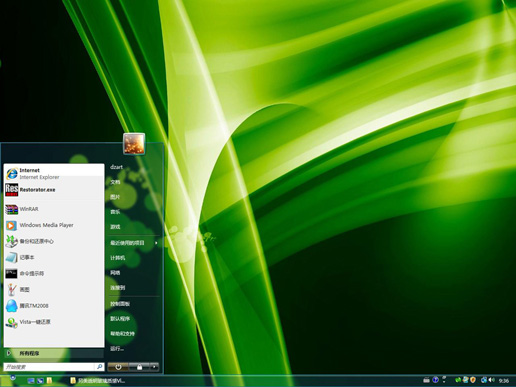Launch Restorator.exe from the pinned list
516x387 pixels.
click(x=54, y=190)
